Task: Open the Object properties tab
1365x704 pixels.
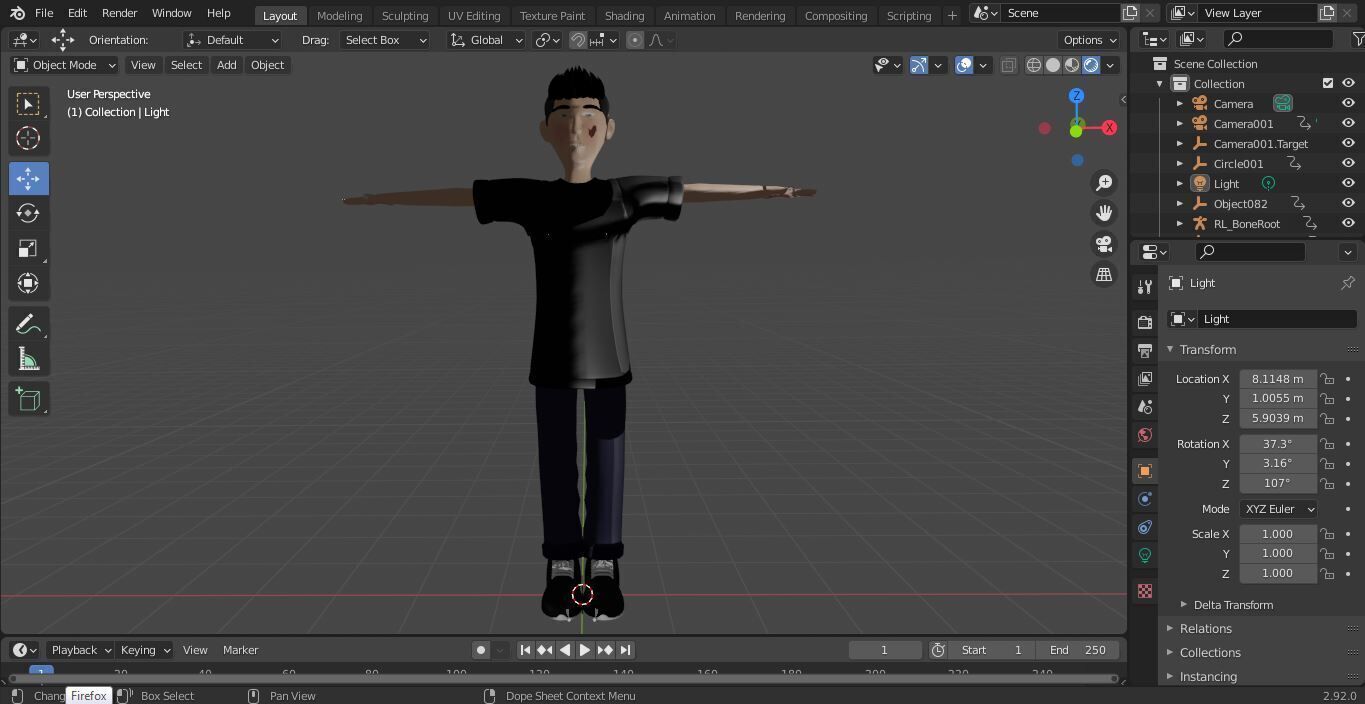Action: pos(1145,470)
